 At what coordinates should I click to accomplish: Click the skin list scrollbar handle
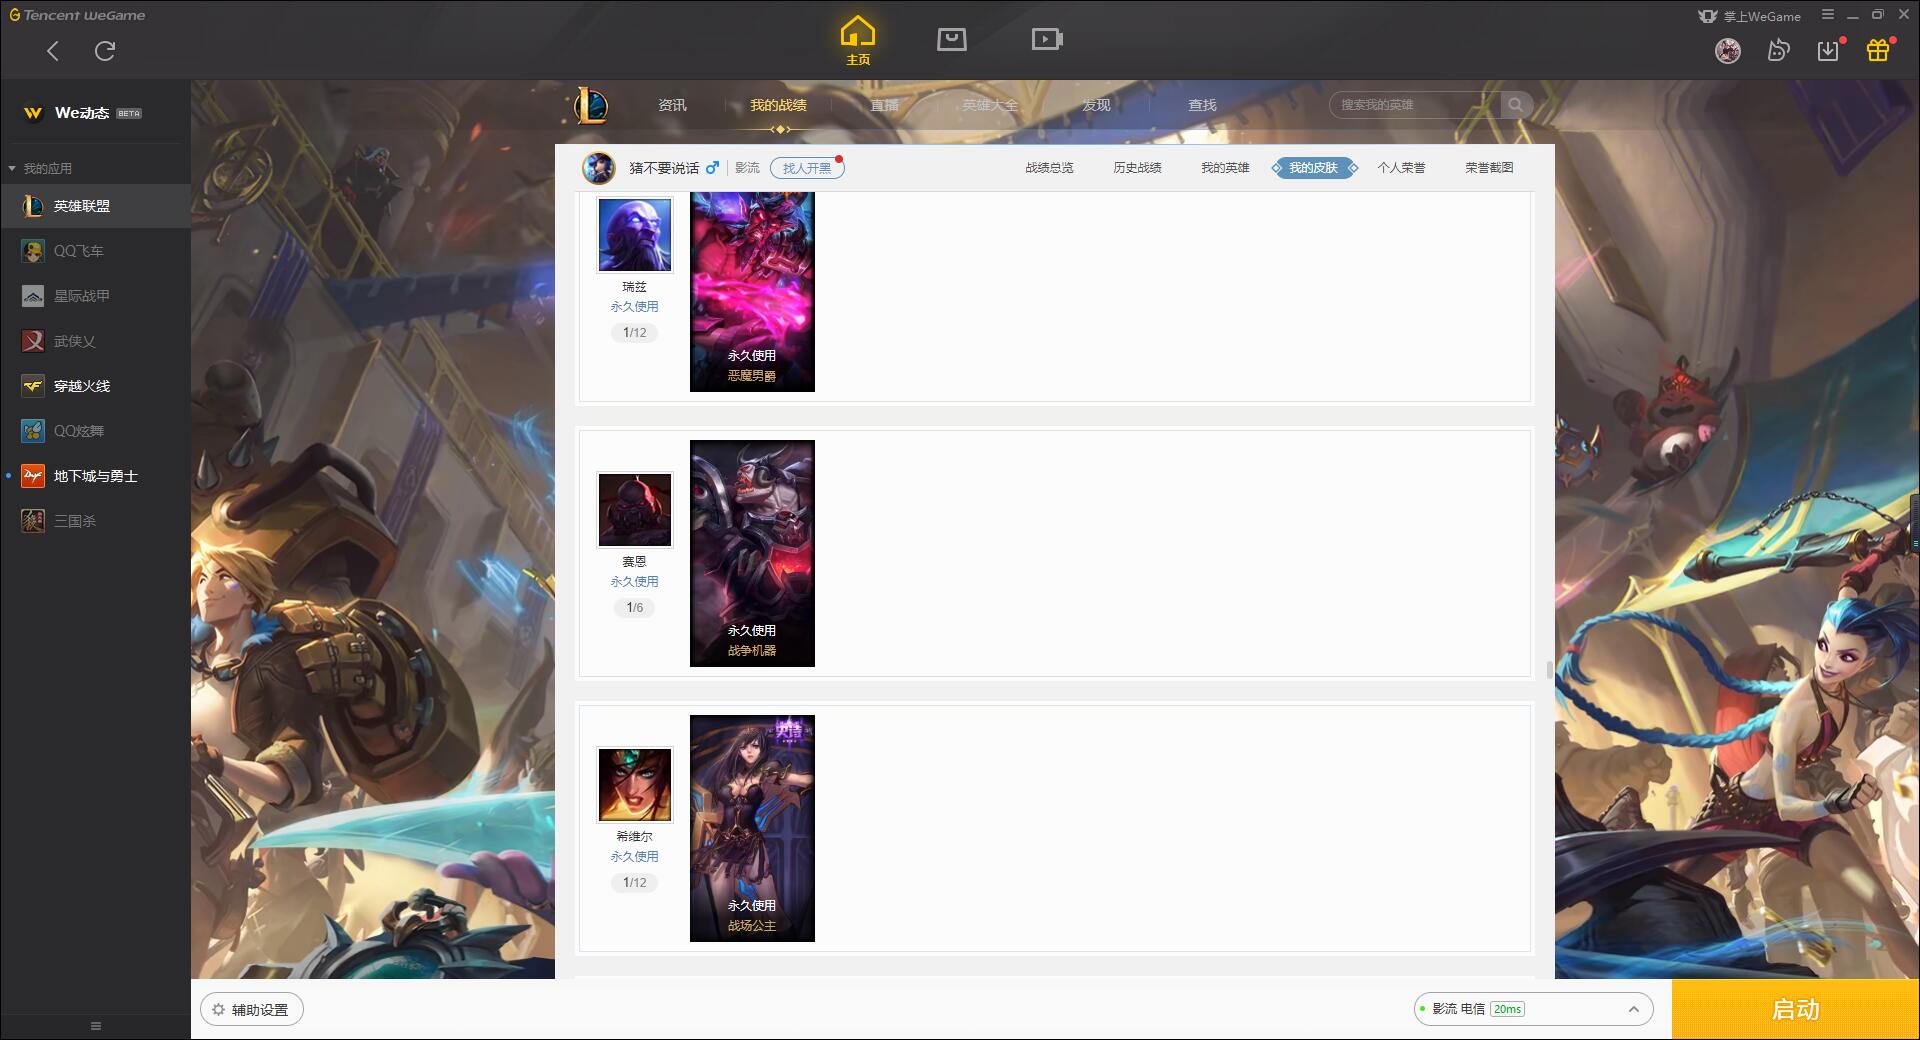tap(1550, 670)
